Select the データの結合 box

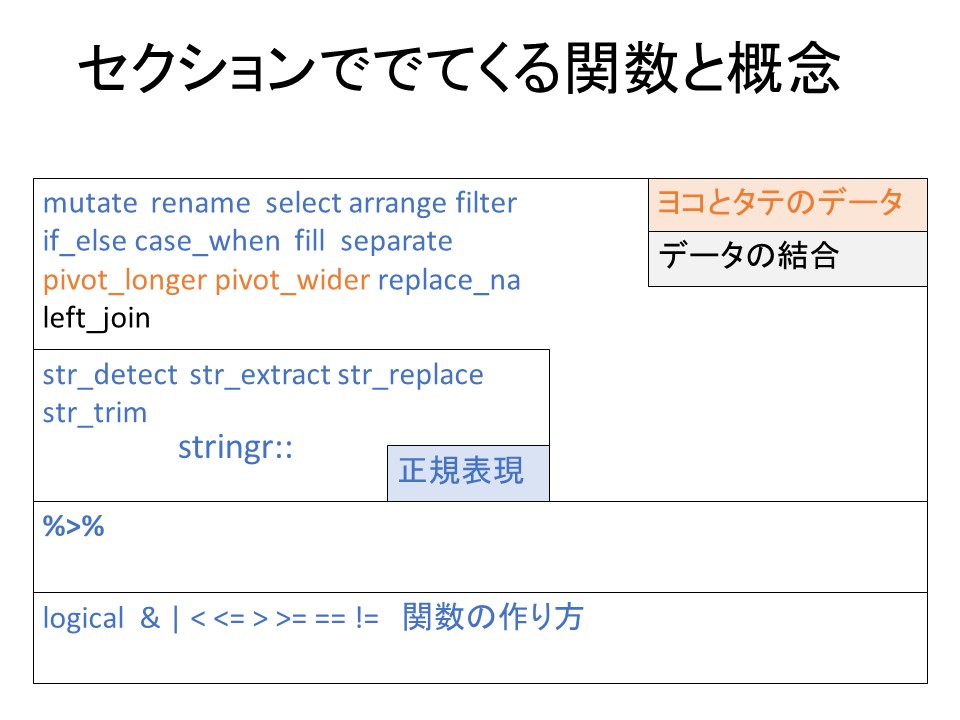[788, 258]
